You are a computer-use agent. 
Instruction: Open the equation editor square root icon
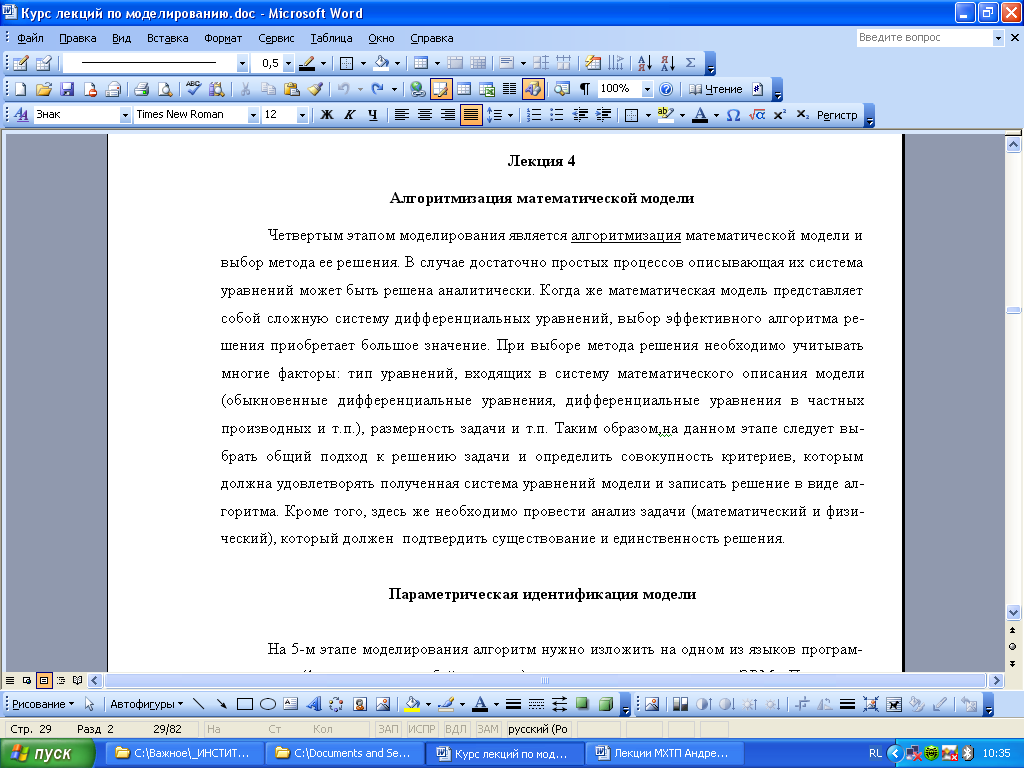click(x=757, y=115)
